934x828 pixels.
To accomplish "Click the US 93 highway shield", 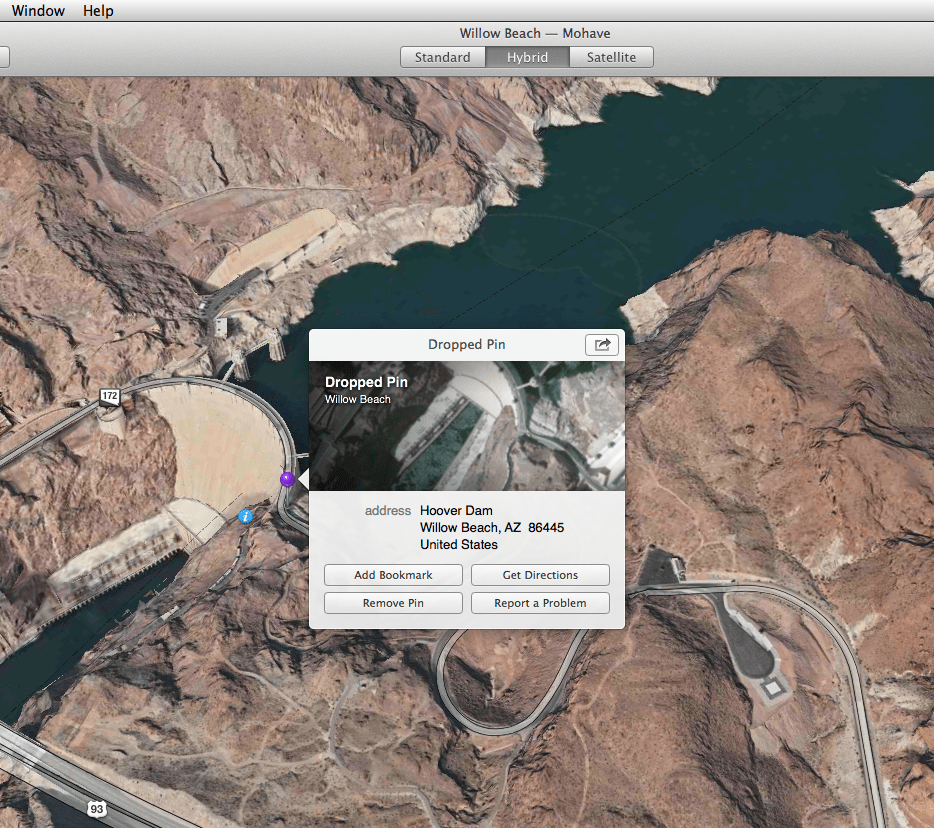I will 96,810.
